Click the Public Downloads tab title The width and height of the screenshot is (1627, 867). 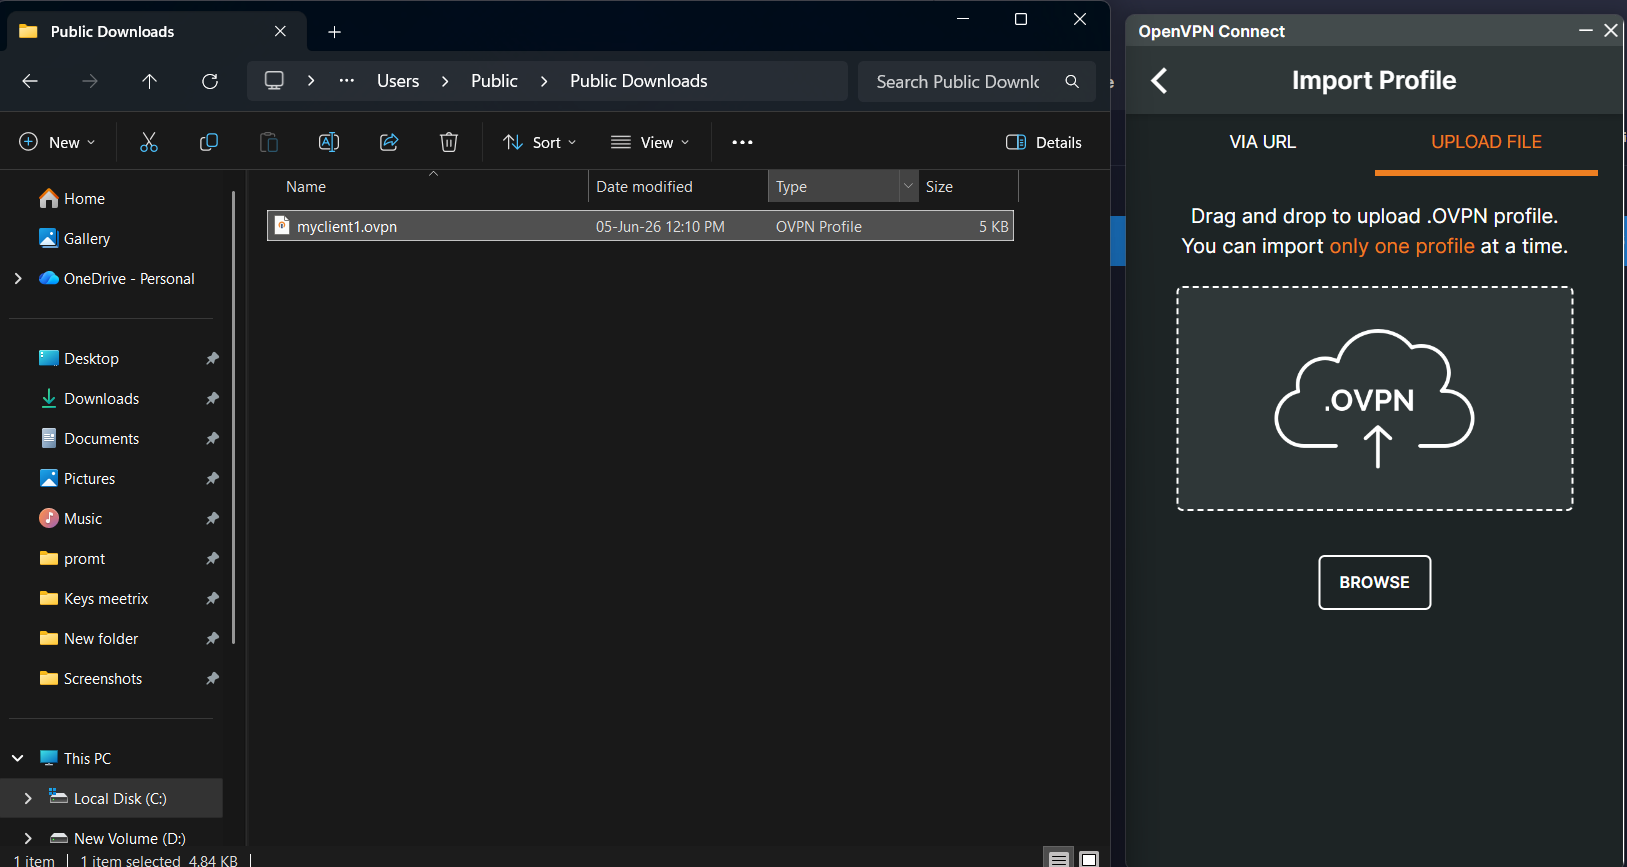(112, 32)
